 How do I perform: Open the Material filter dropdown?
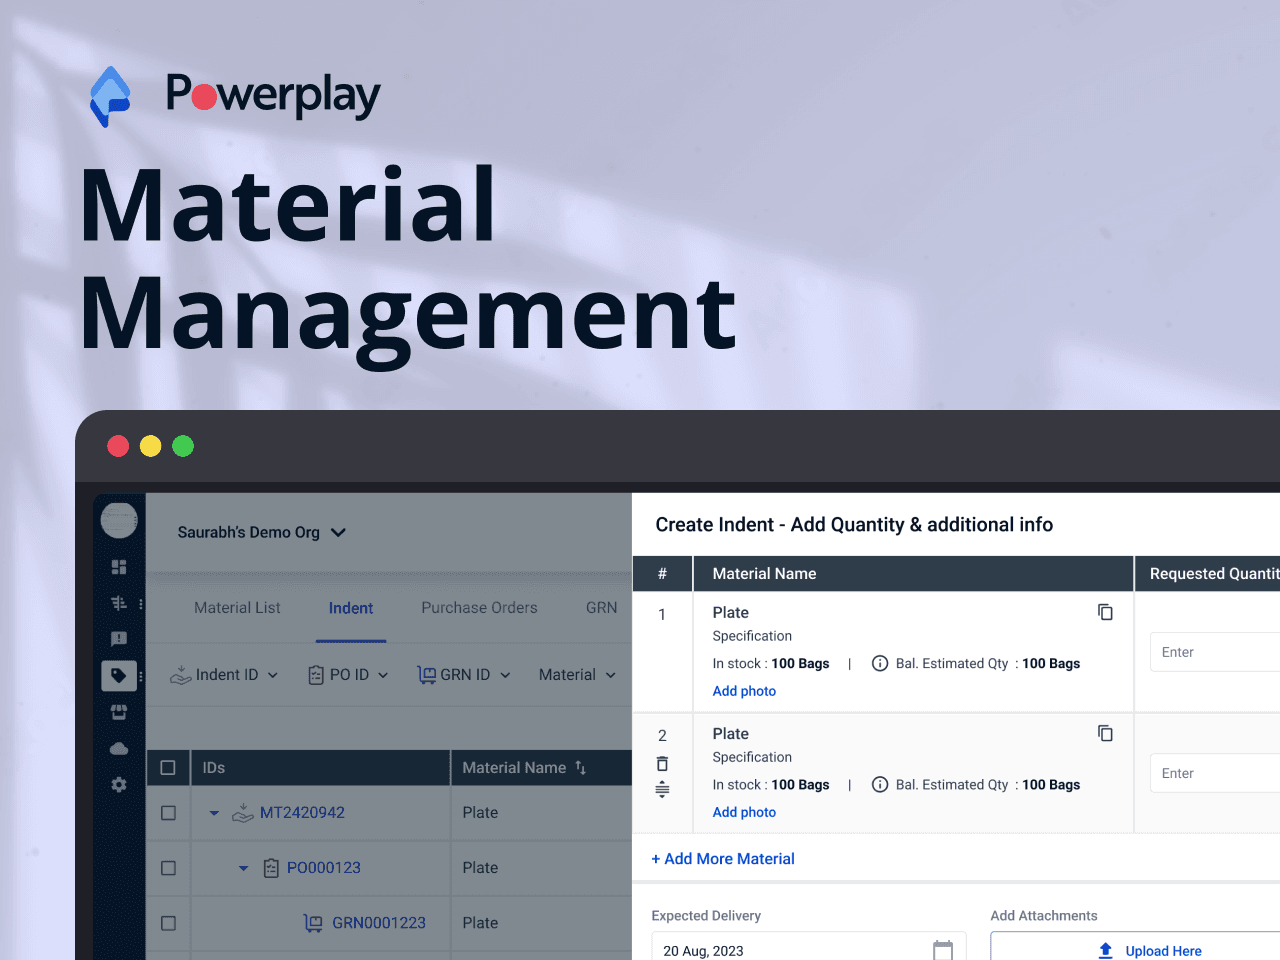coord(577,675)
